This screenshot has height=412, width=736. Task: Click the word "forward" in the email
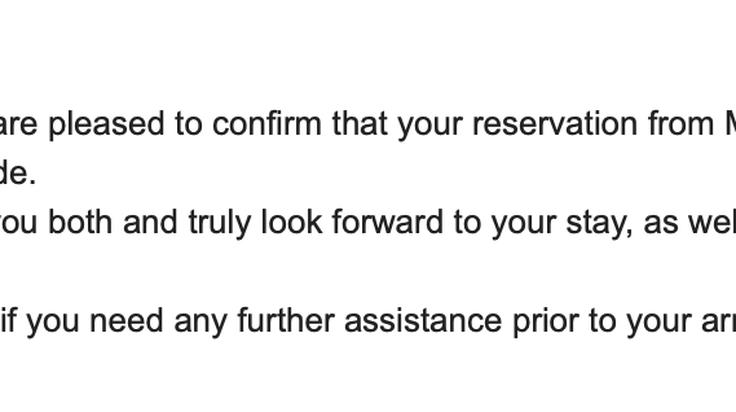[x=388, y=222]
